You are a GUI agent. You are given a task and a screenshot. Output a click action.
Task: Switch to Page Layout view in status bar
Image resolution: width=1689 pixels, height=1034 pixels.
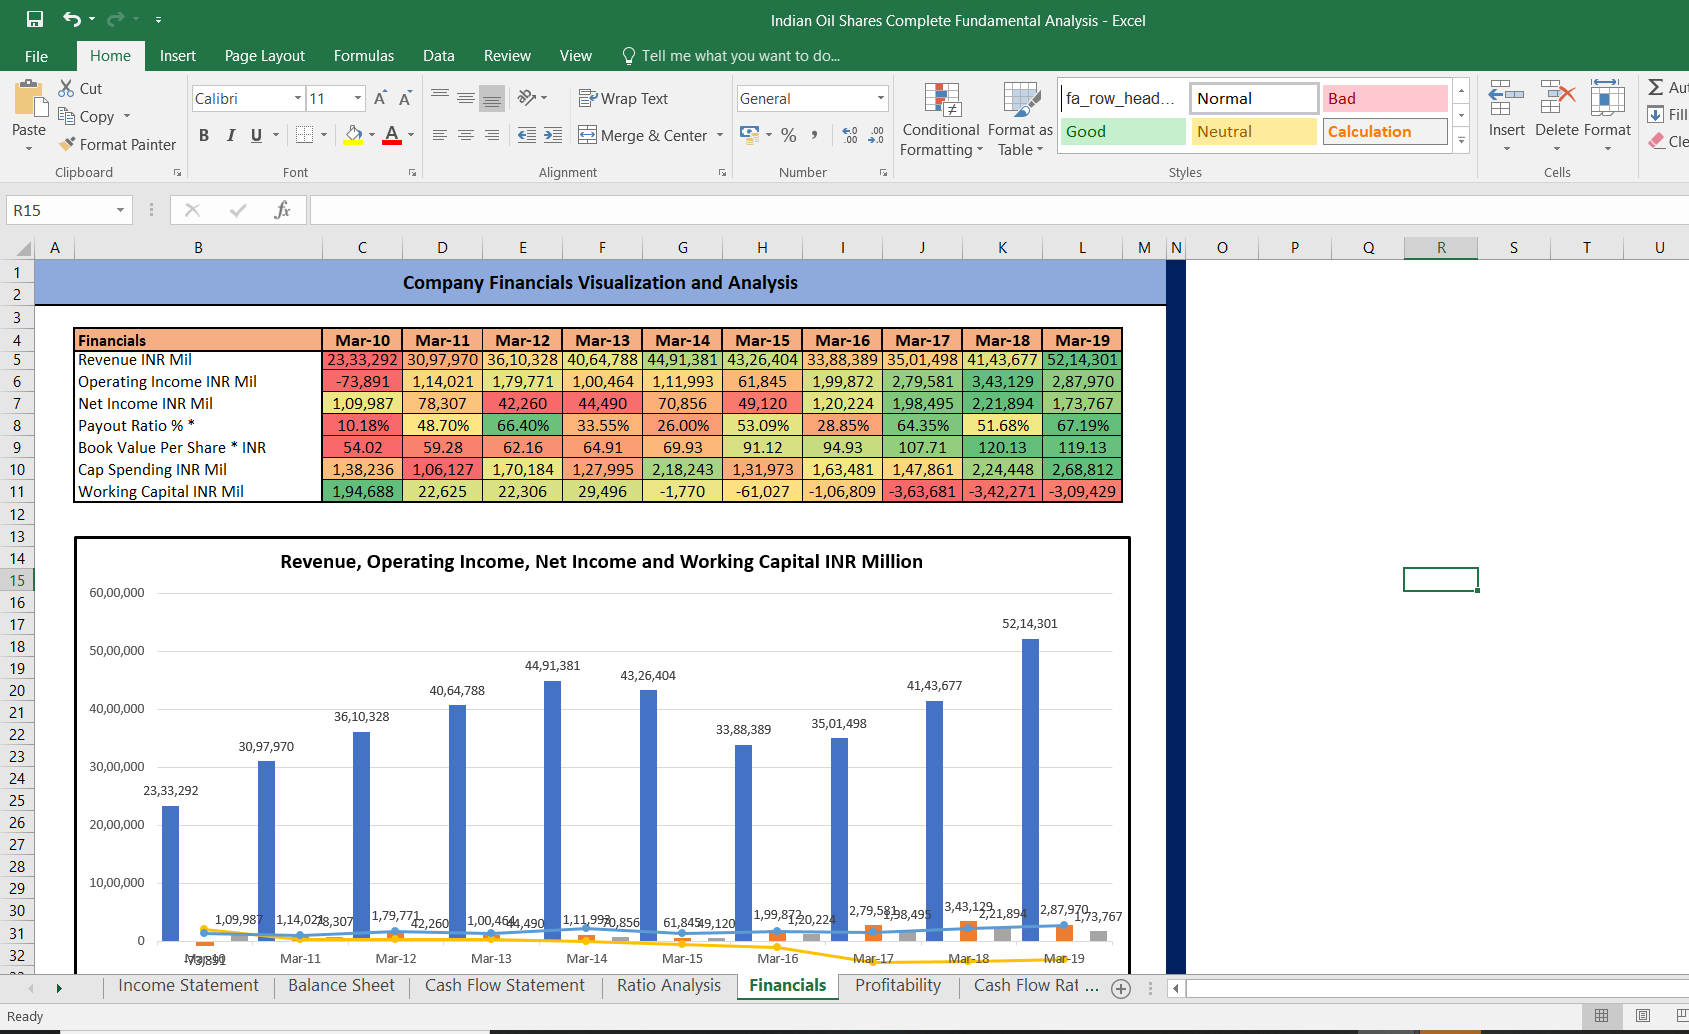pyautogui.click(x=1643, y=1016)
